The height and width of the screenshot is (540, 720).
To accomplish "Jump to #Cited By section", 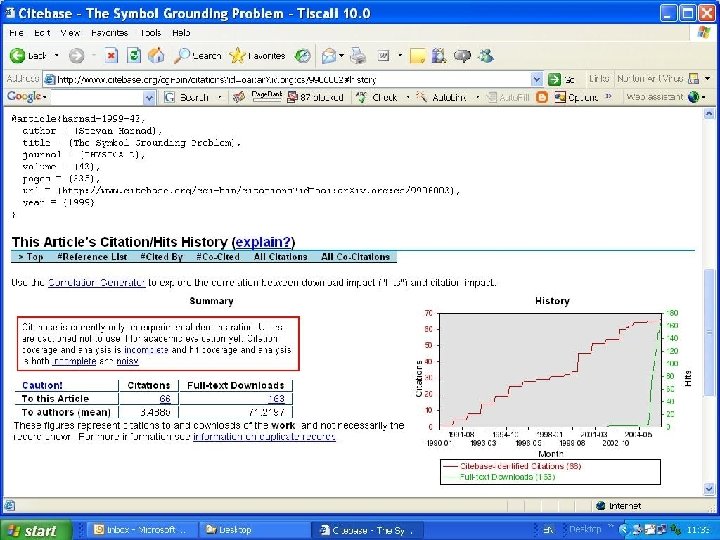I will pyautogui.click(x=162, y=257).
